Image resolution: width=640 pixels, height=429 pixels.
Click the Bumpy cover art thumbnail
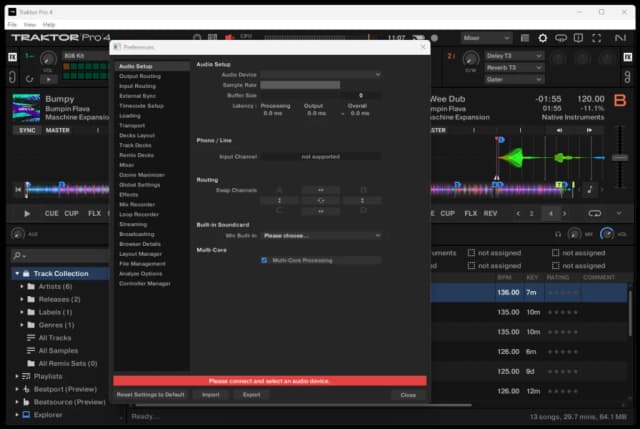coord(27,108)
